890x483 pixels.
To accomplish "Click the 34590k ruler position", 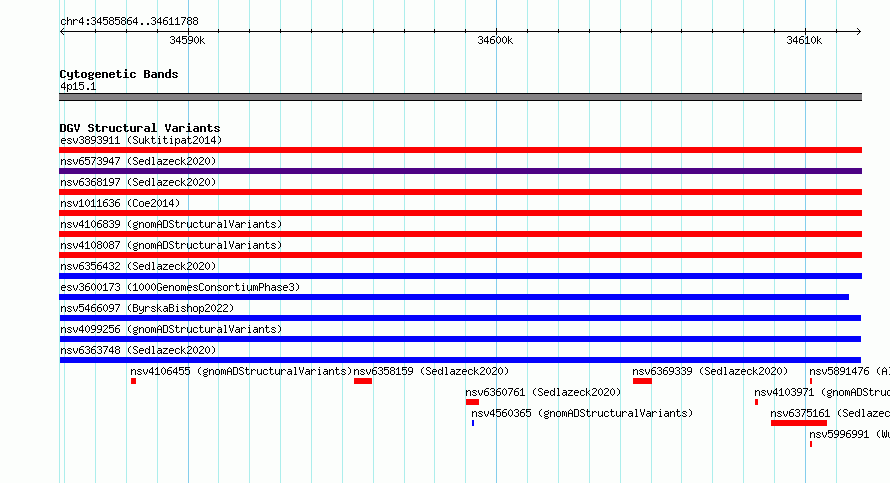I will (187, 40).
